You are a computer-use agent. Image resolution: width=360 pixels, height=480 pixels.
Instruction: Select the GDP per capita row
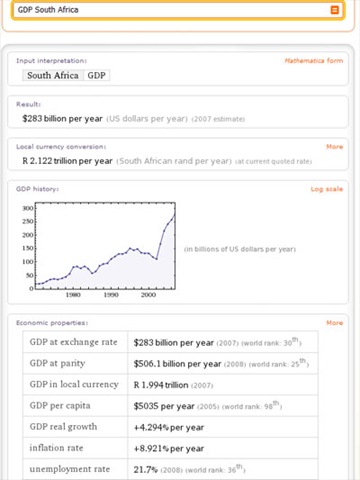pos(170,406)
